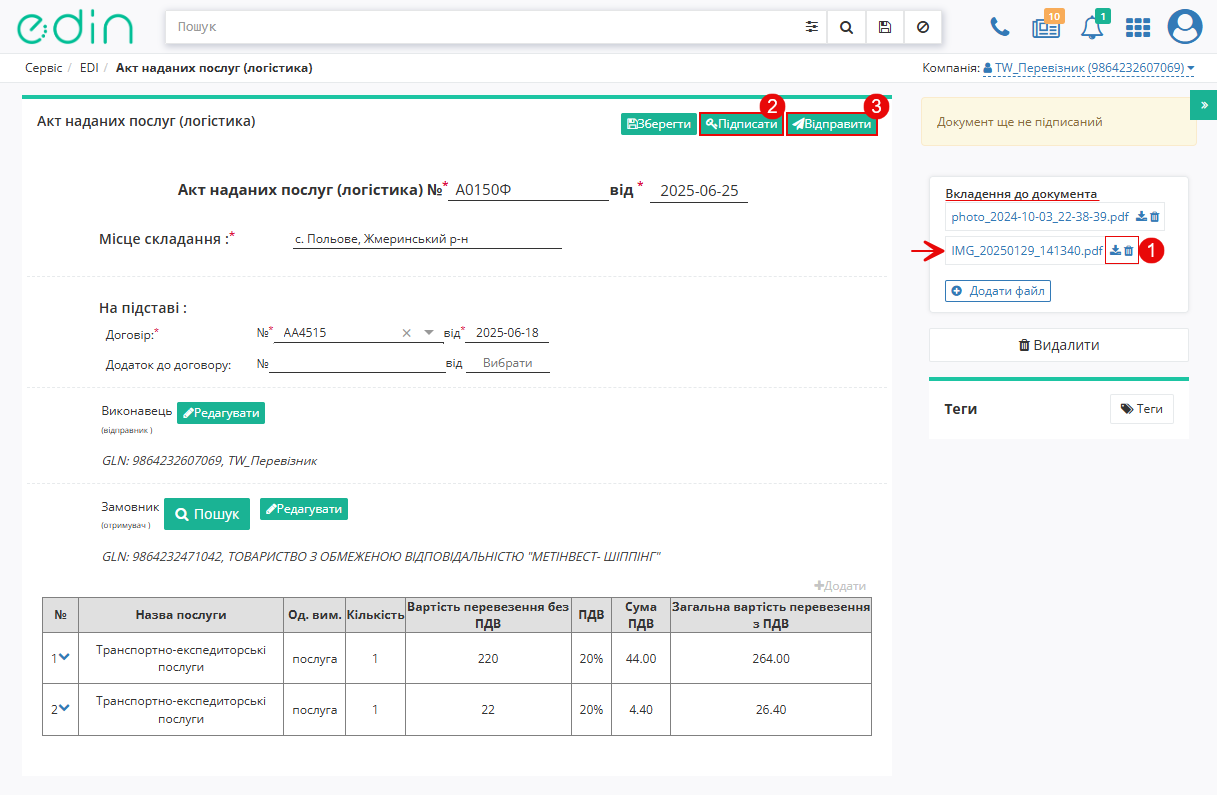Click the Видалити document button
Viewport: 1217px width, 795px height.
[1059, 345]
